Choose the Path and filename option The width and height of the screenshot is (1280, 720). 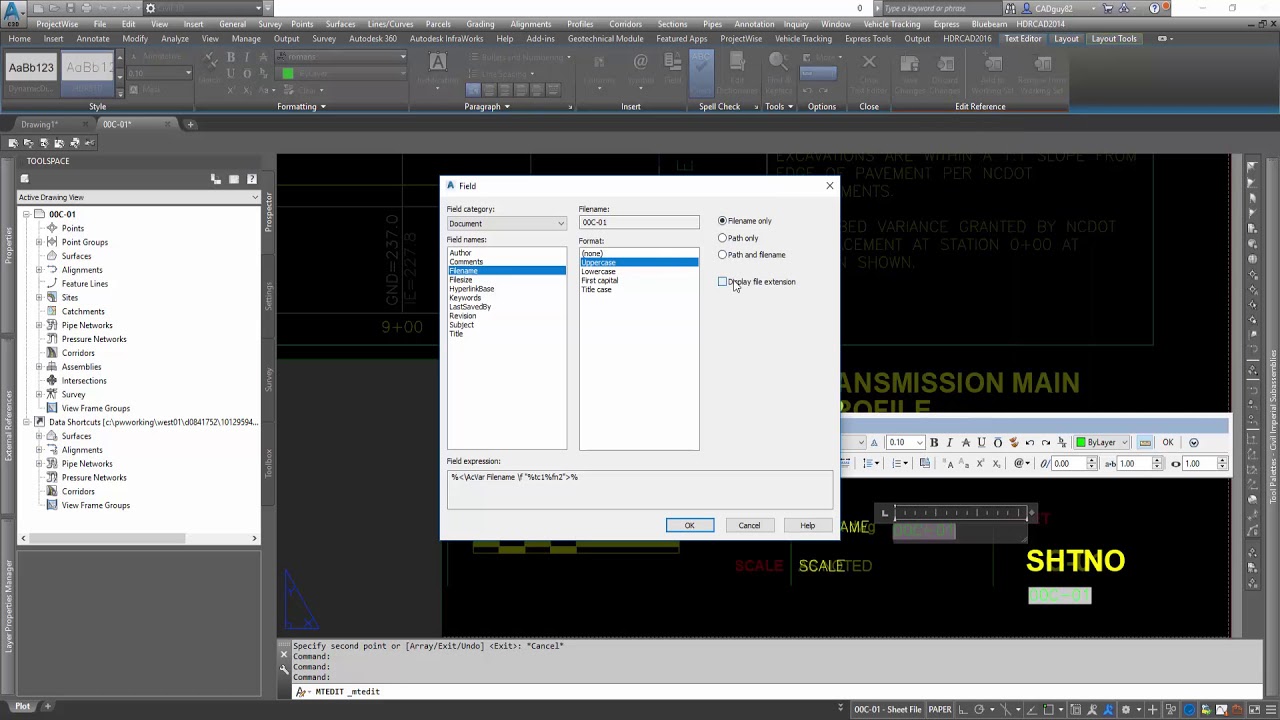click(722, 255)
